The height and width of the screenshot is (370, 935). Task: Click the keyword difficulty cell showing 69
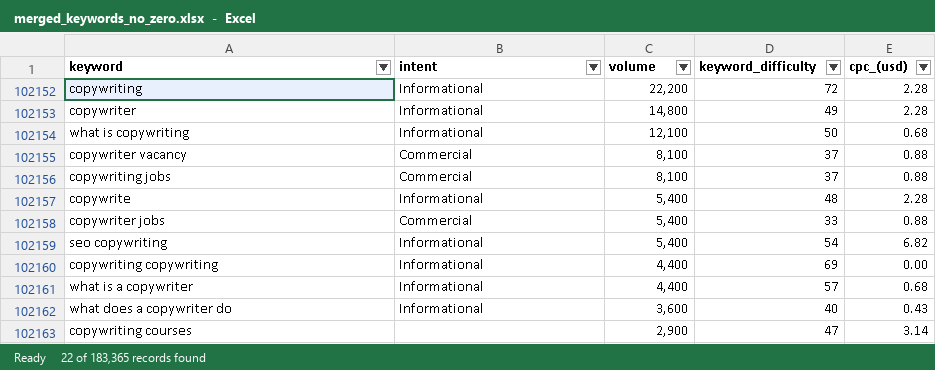click(769, 266)
